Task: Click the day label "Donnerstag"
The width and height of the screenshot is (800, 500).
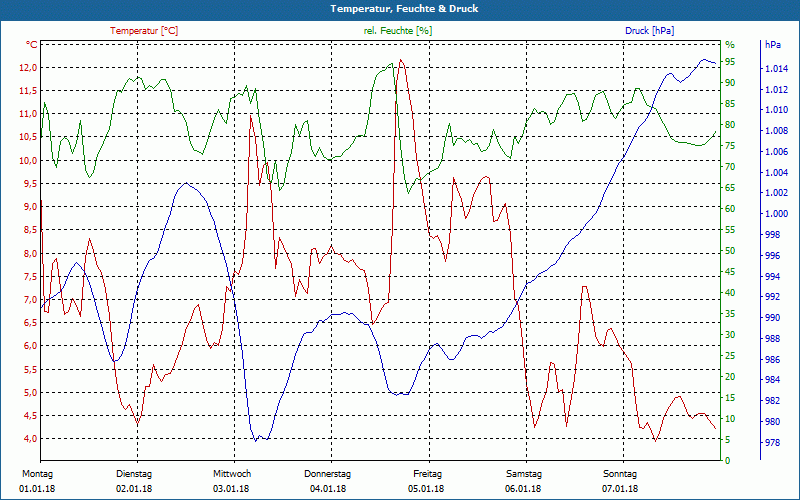Action: (x=328, y=473)
